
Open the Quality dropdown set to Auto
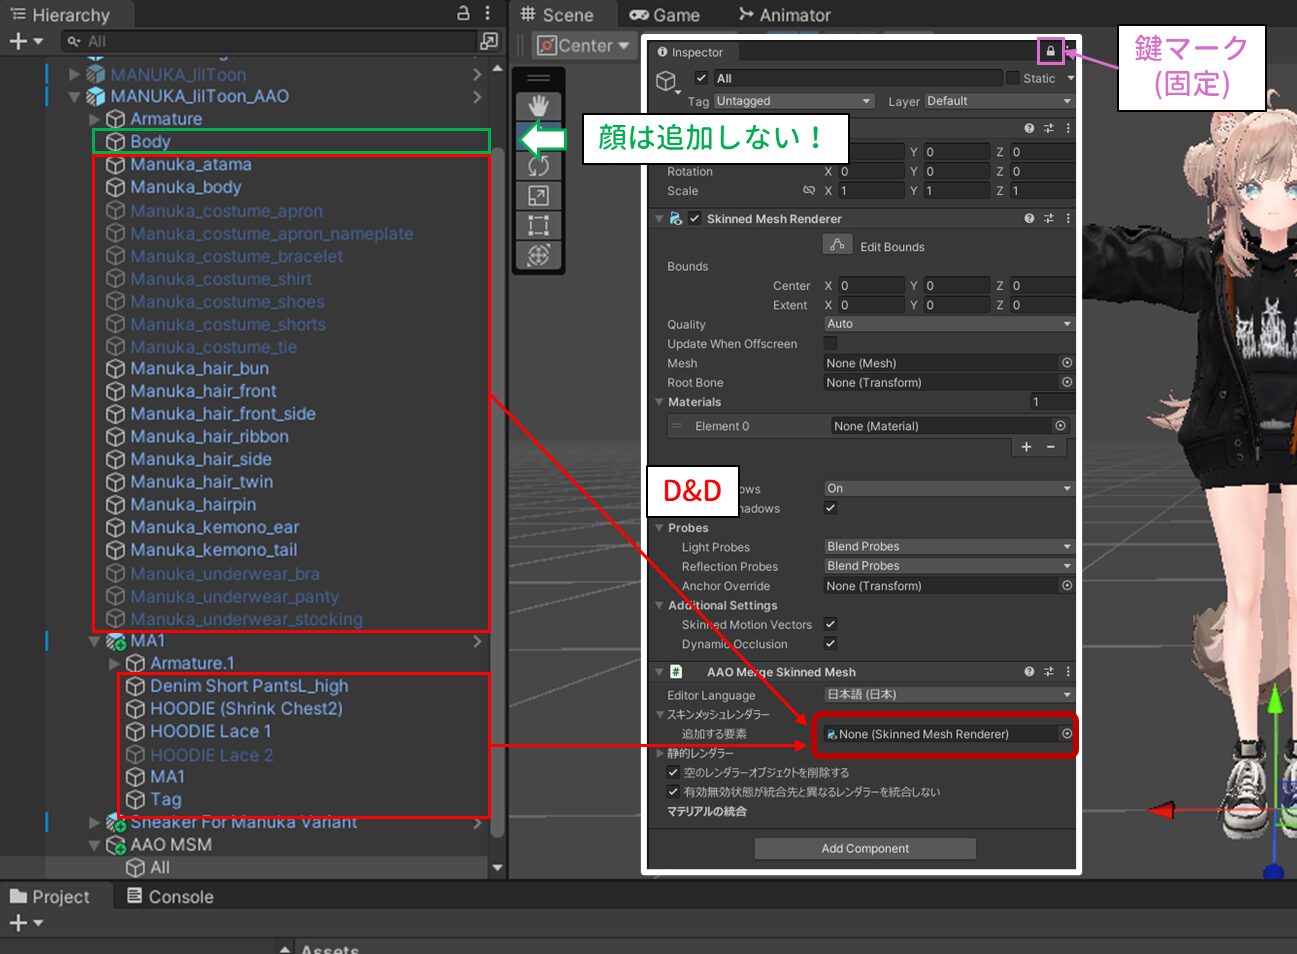pyautogui.click(x=948, y=324)
